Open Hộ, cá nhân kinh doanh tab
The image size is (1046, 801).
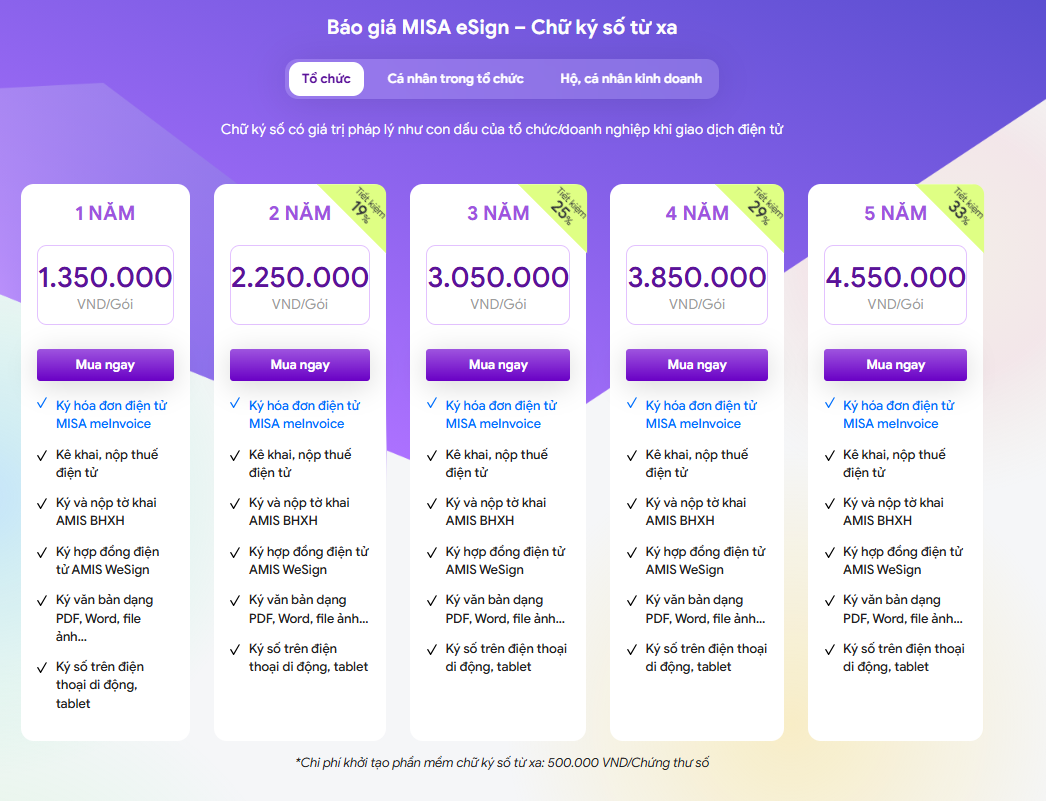(x=631, y=79)
